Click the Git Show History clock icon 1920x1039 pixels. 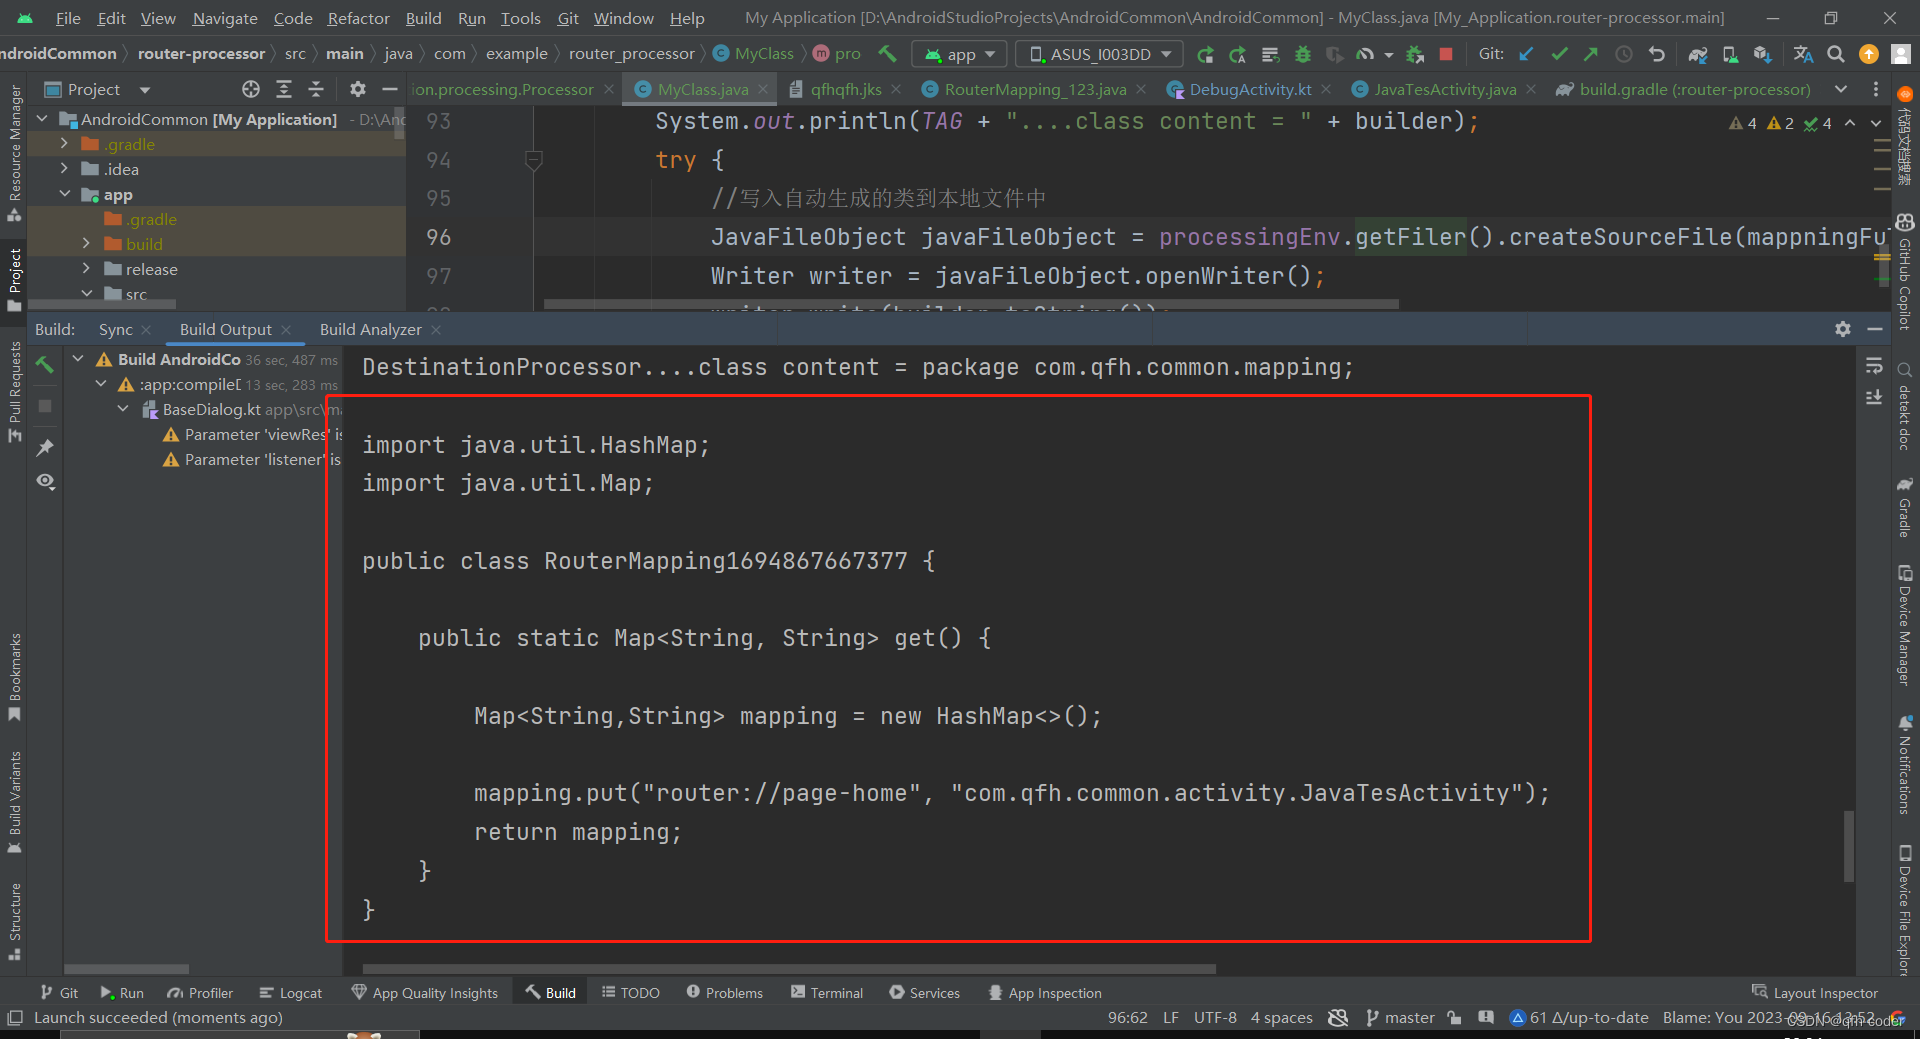point(1624,54)
